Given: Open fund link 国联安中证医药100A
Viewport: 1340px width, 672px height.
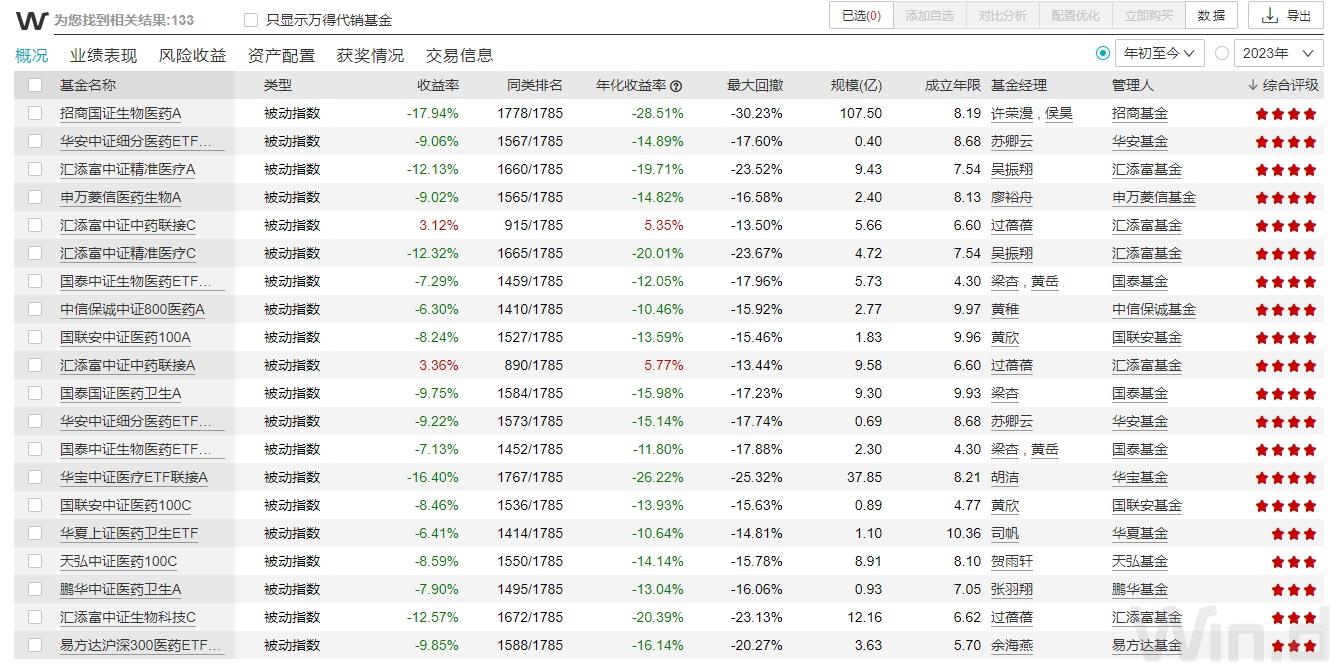Looking at the screenshot, I should click(125, 338).
